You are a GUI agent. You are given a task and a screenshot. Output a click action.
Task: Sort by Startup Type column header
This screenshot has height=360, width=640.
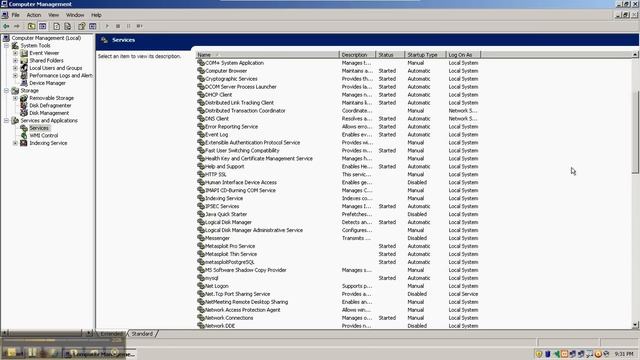[x=425, y=55]
